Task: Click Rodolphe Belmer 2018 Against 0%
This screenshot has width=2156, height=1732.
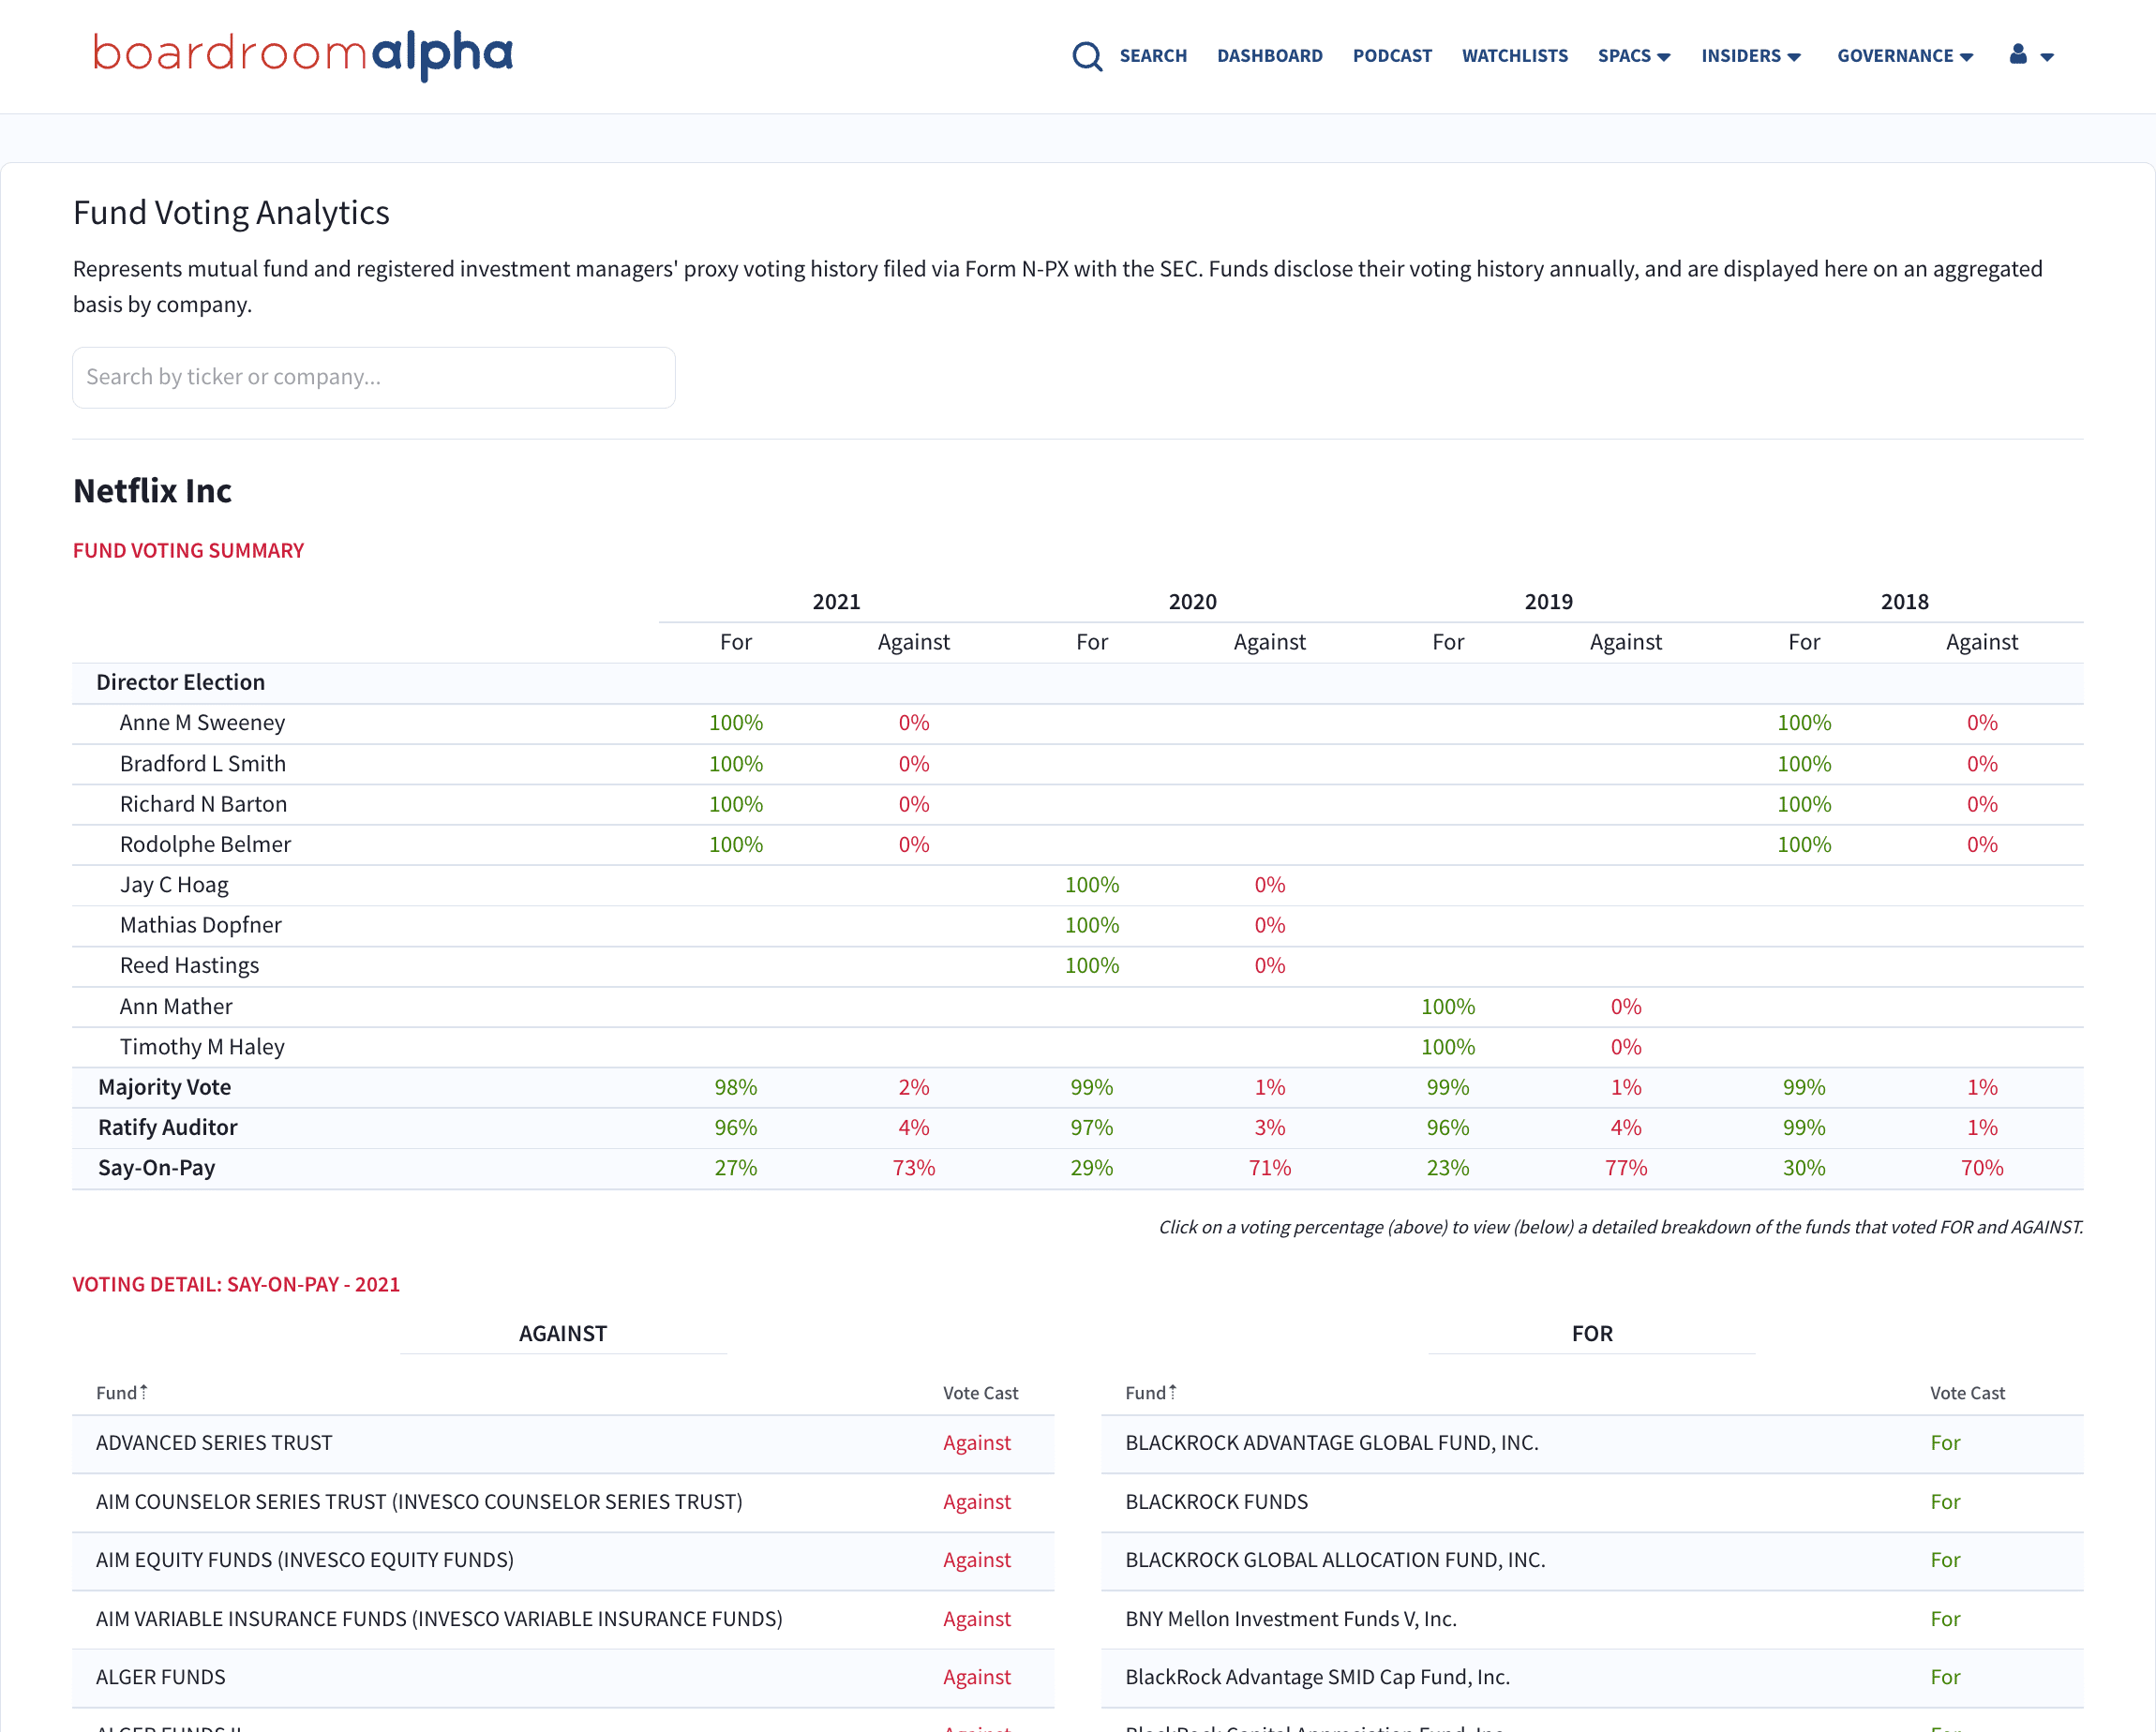Action: point(1982,844)
